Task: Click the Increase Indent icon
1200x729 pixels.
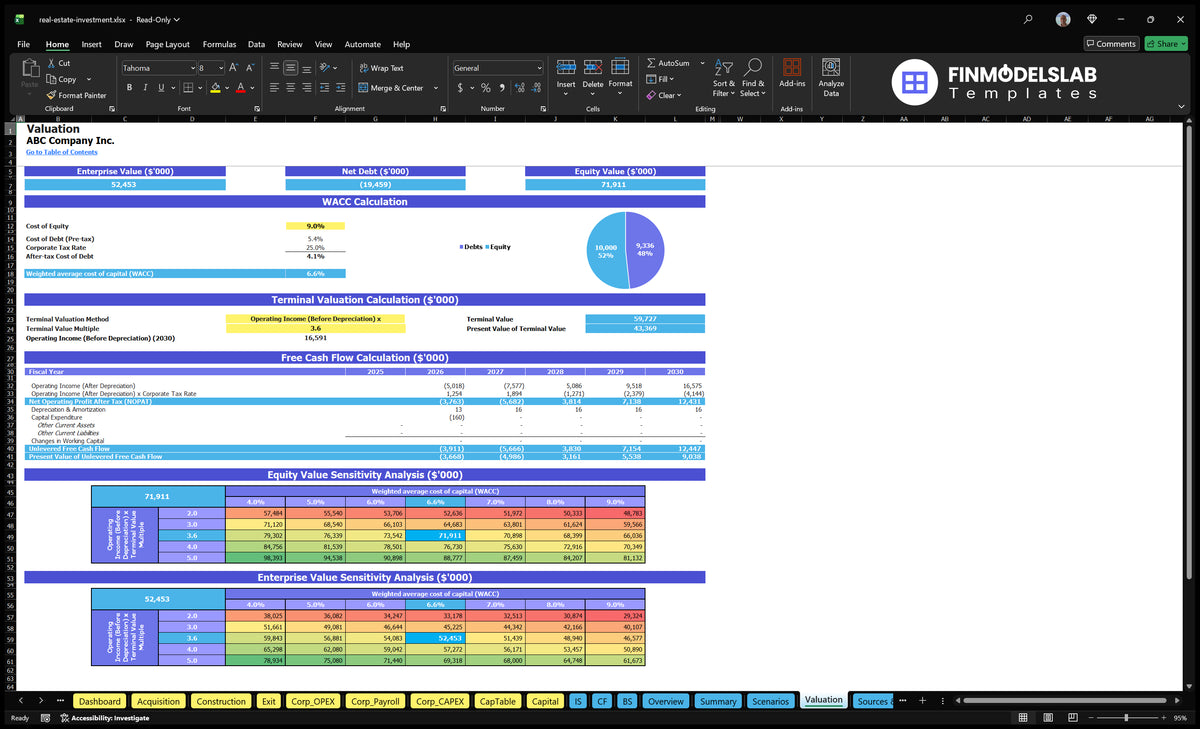Action: click(x=341, y=88)
